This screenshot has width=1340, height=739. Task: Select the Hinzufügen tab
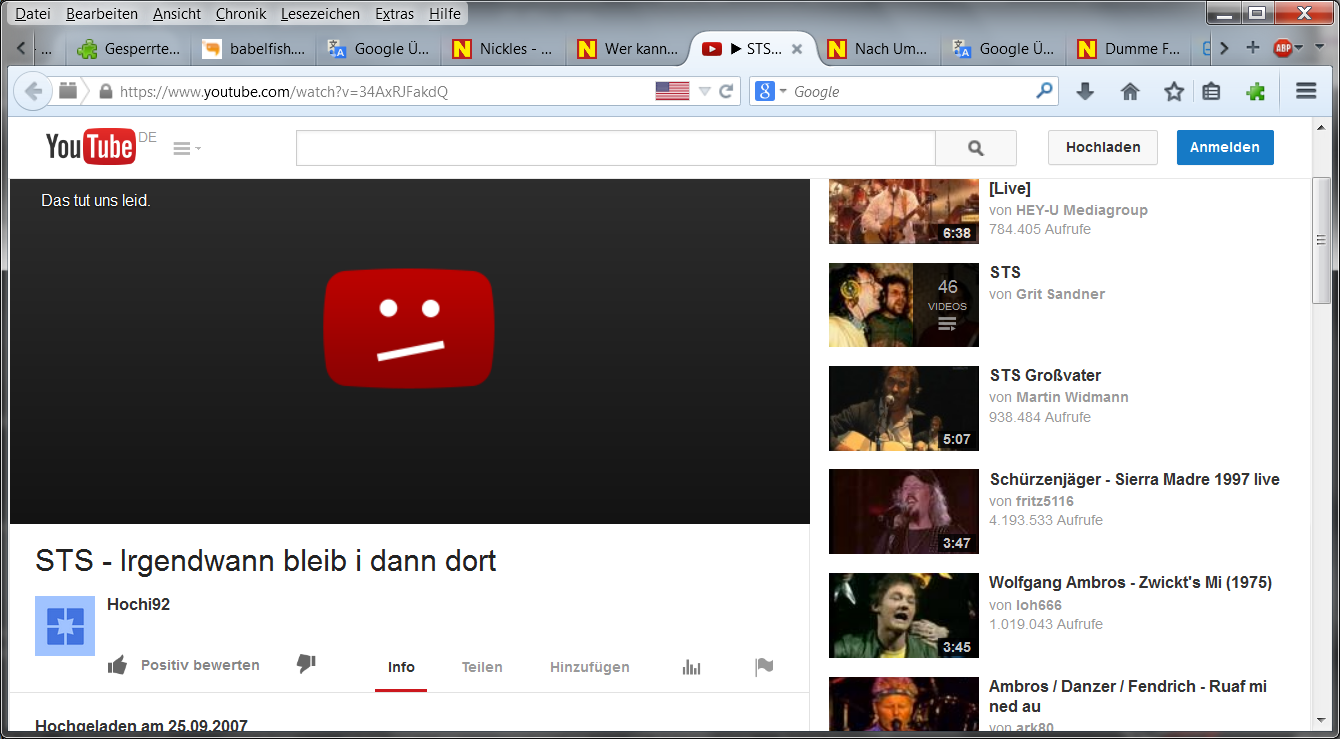[x=590, y=667]
